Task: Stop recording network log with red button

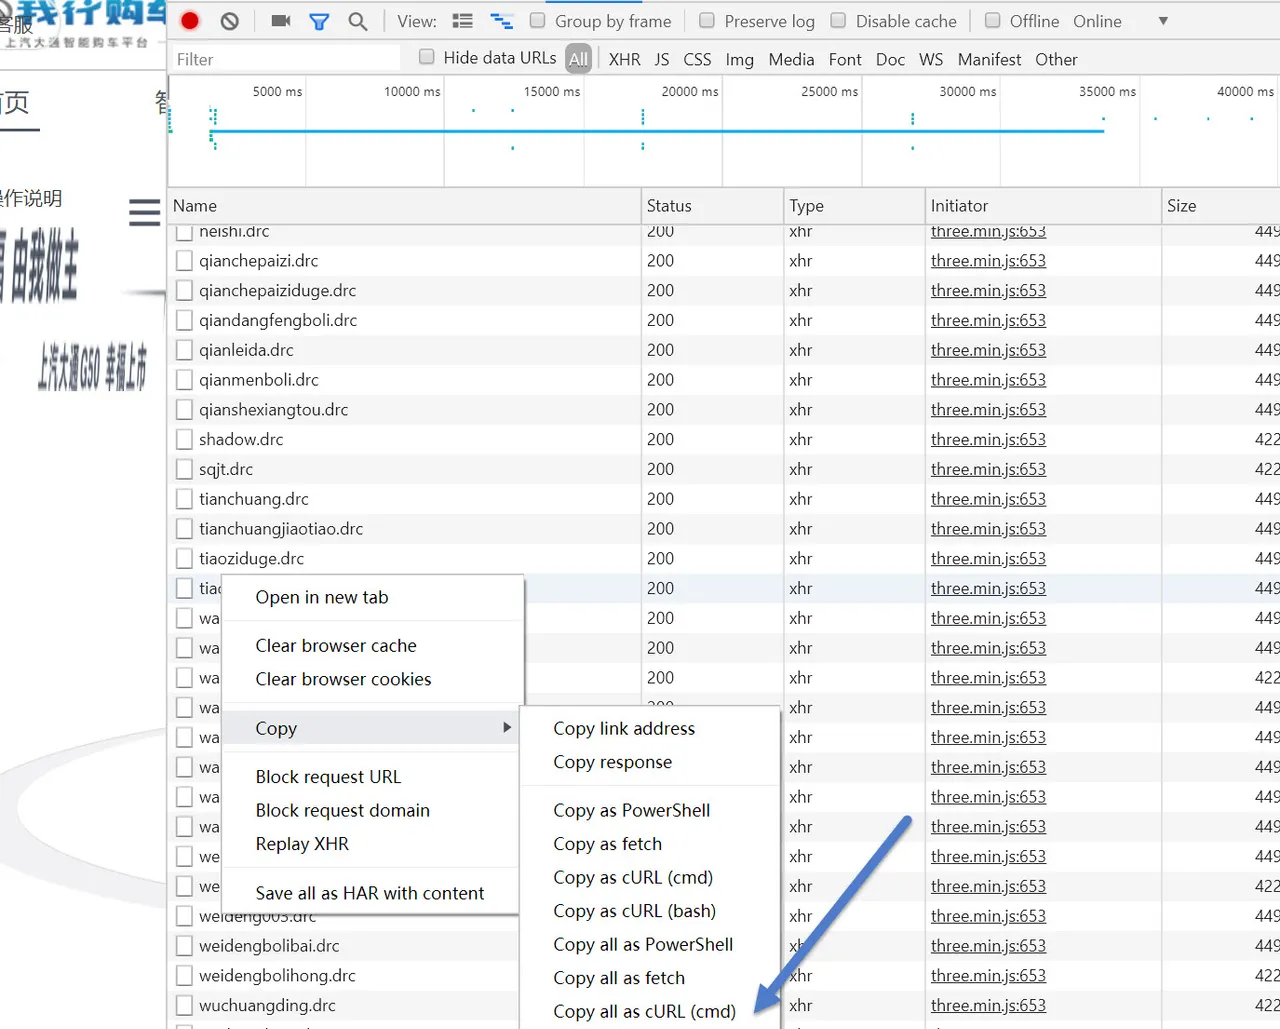Action: [190, 21]
